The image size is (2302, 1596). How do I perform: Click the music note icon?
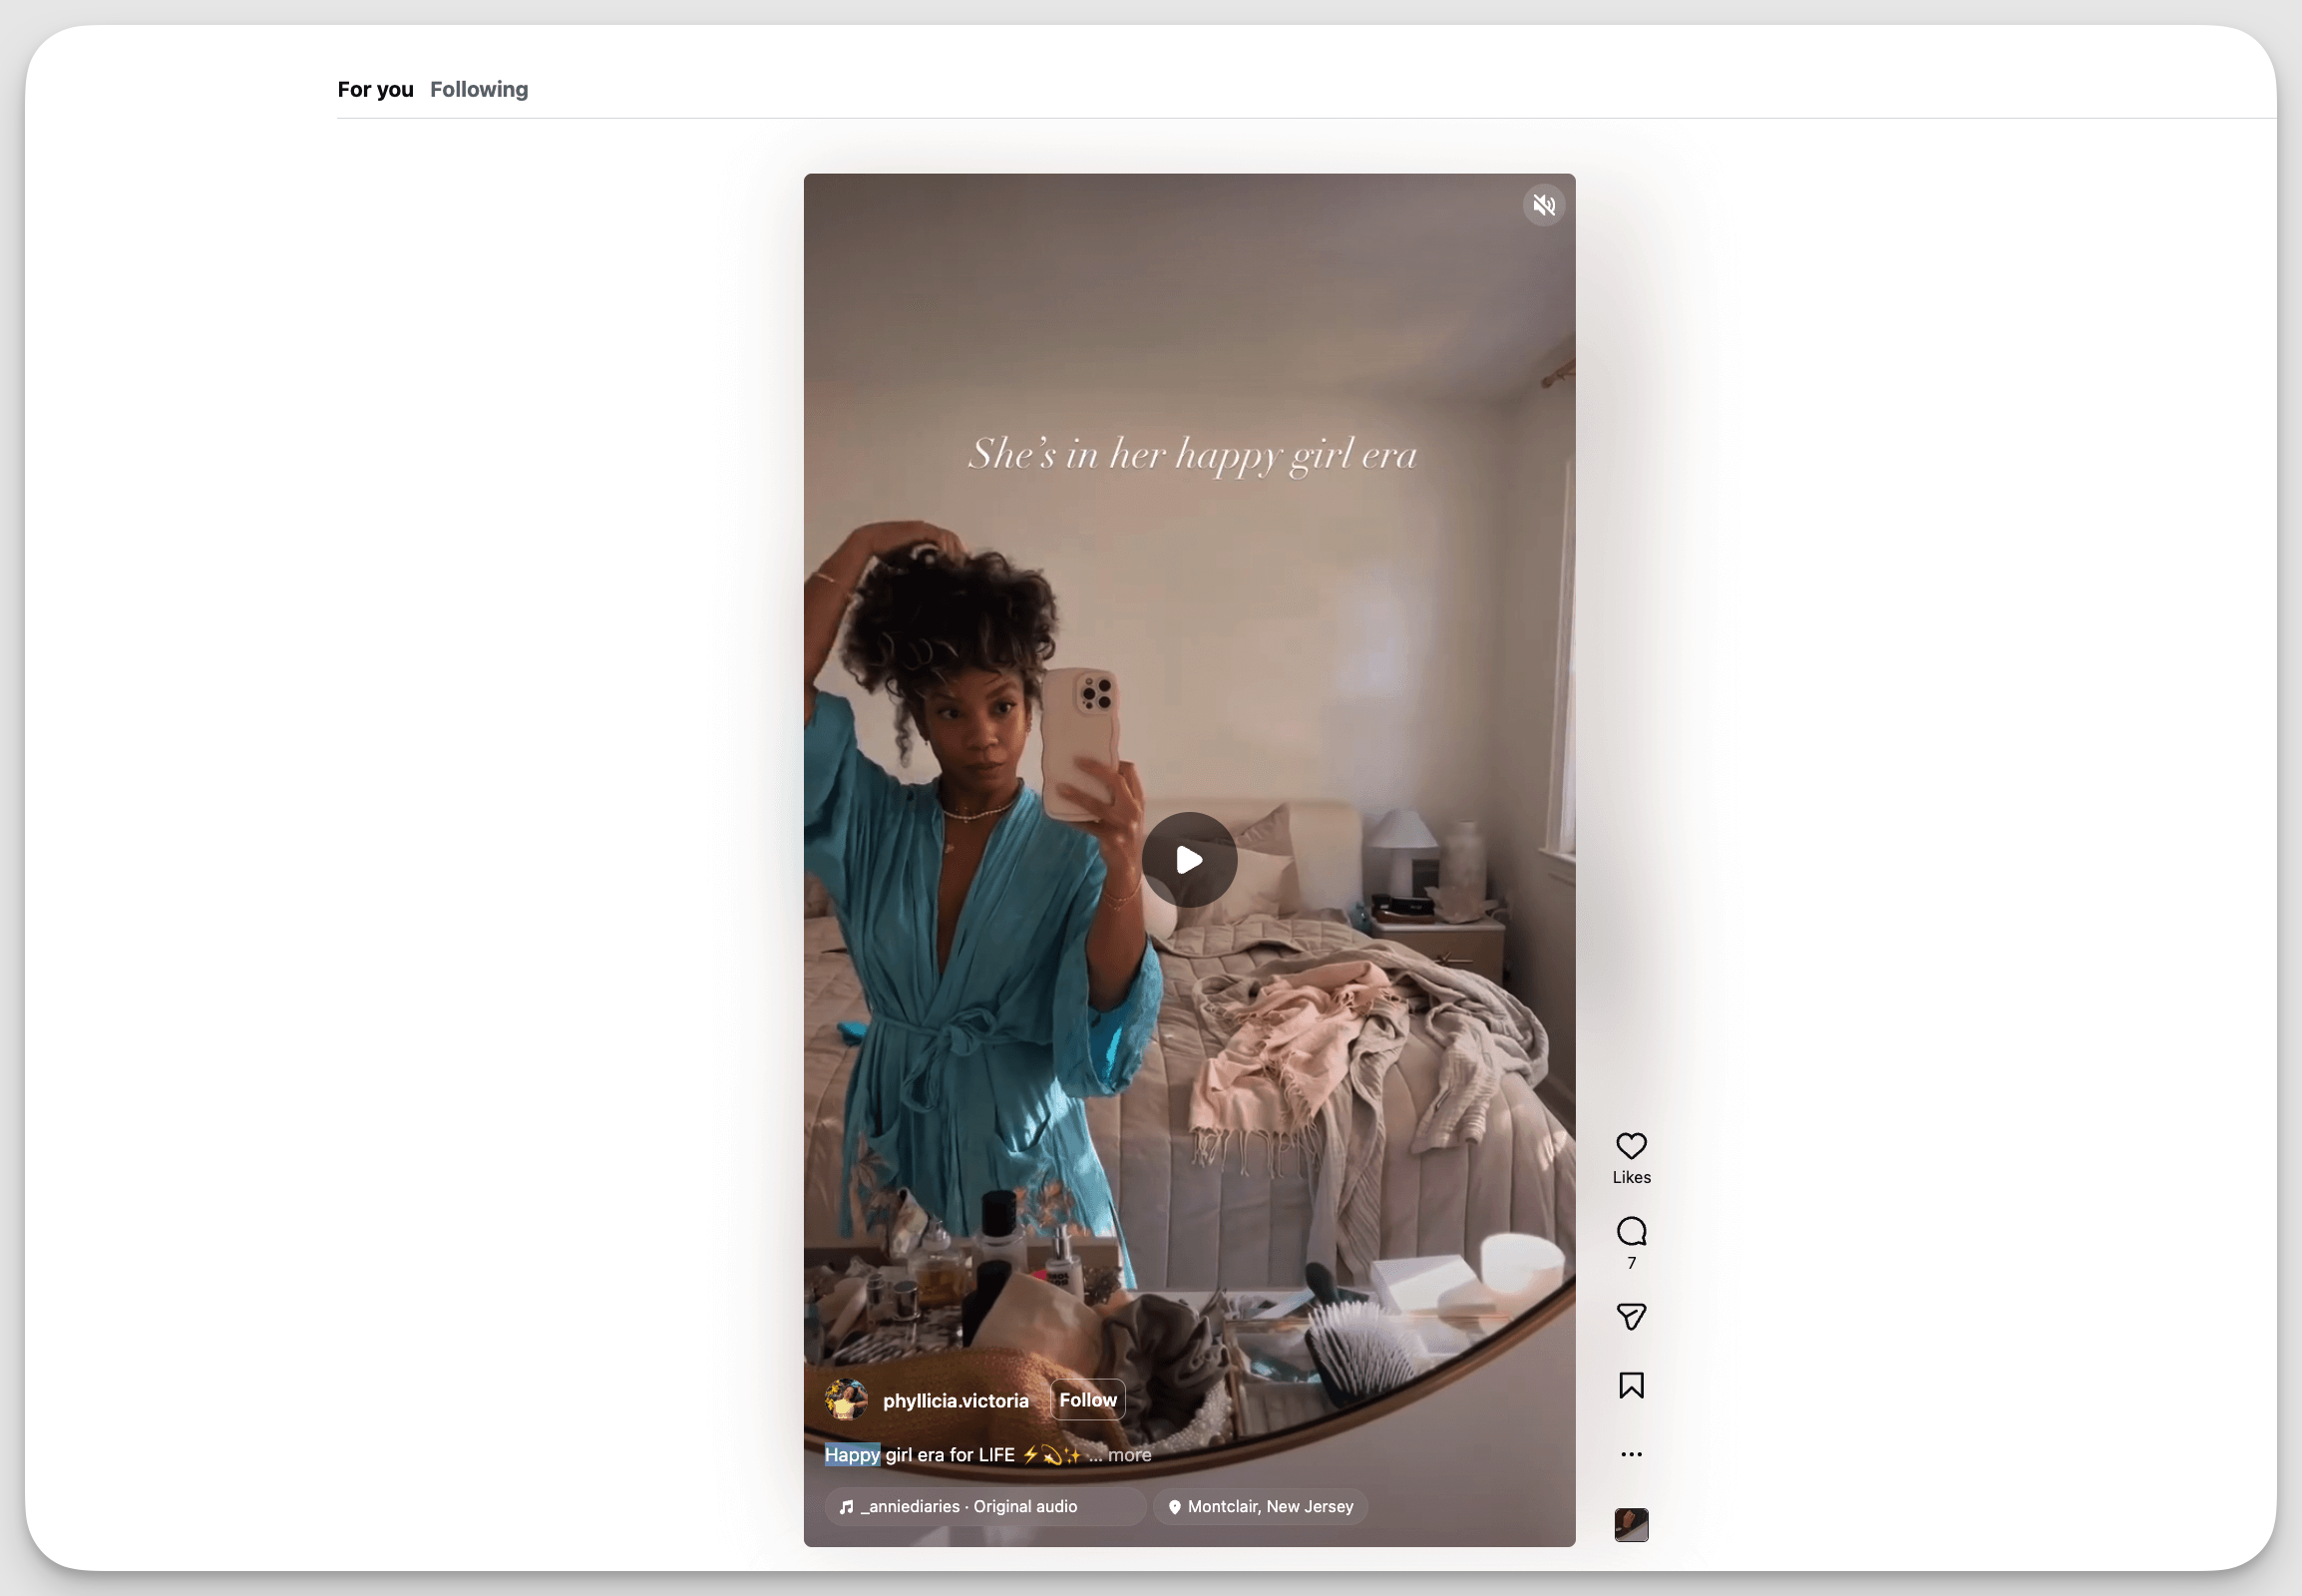[x=846, y=1507]
